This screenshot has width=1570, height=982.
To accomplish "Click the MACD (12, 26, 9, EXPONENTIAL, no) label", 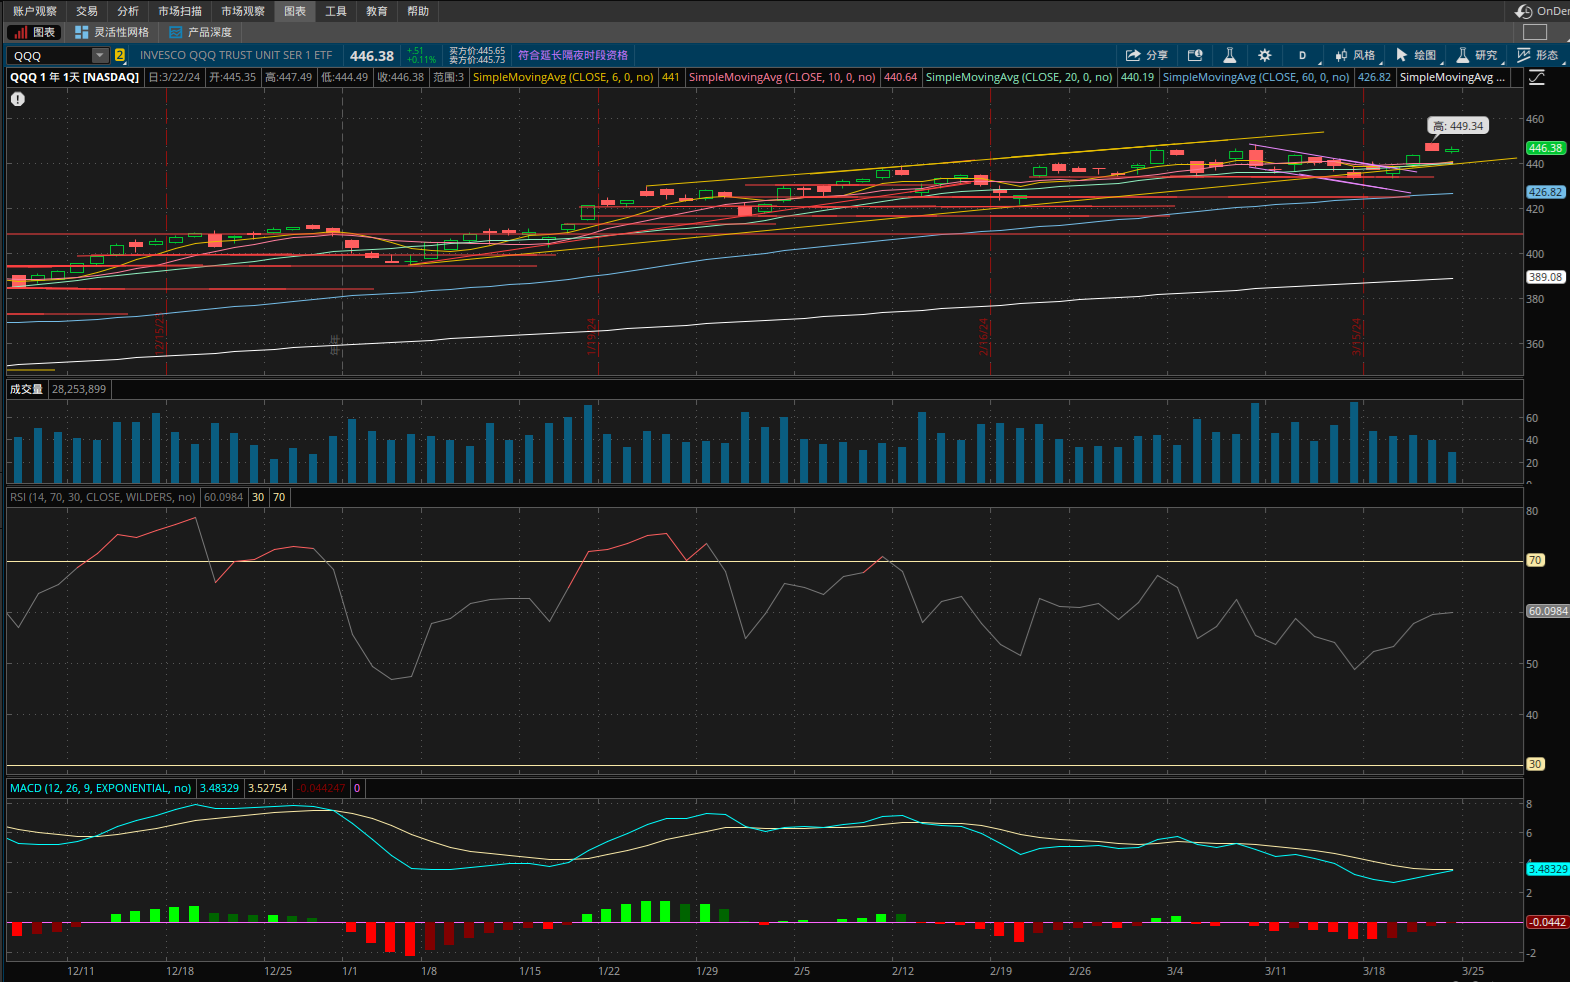I will click(x=101, y=788).
